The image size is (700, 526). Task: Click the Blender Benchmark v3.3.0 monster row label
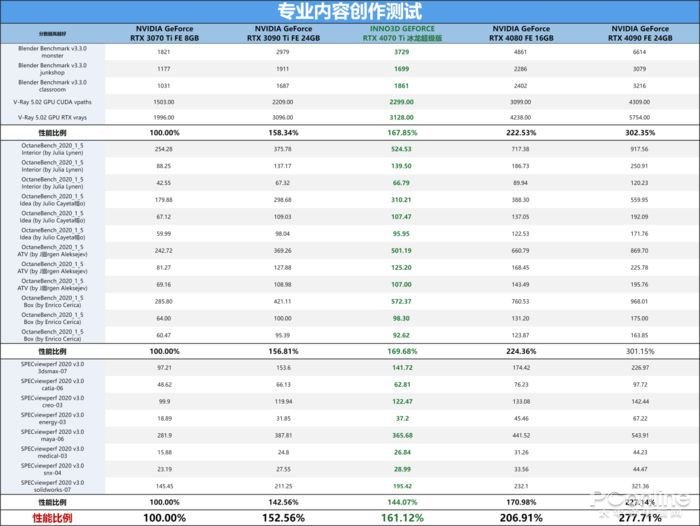52,52
